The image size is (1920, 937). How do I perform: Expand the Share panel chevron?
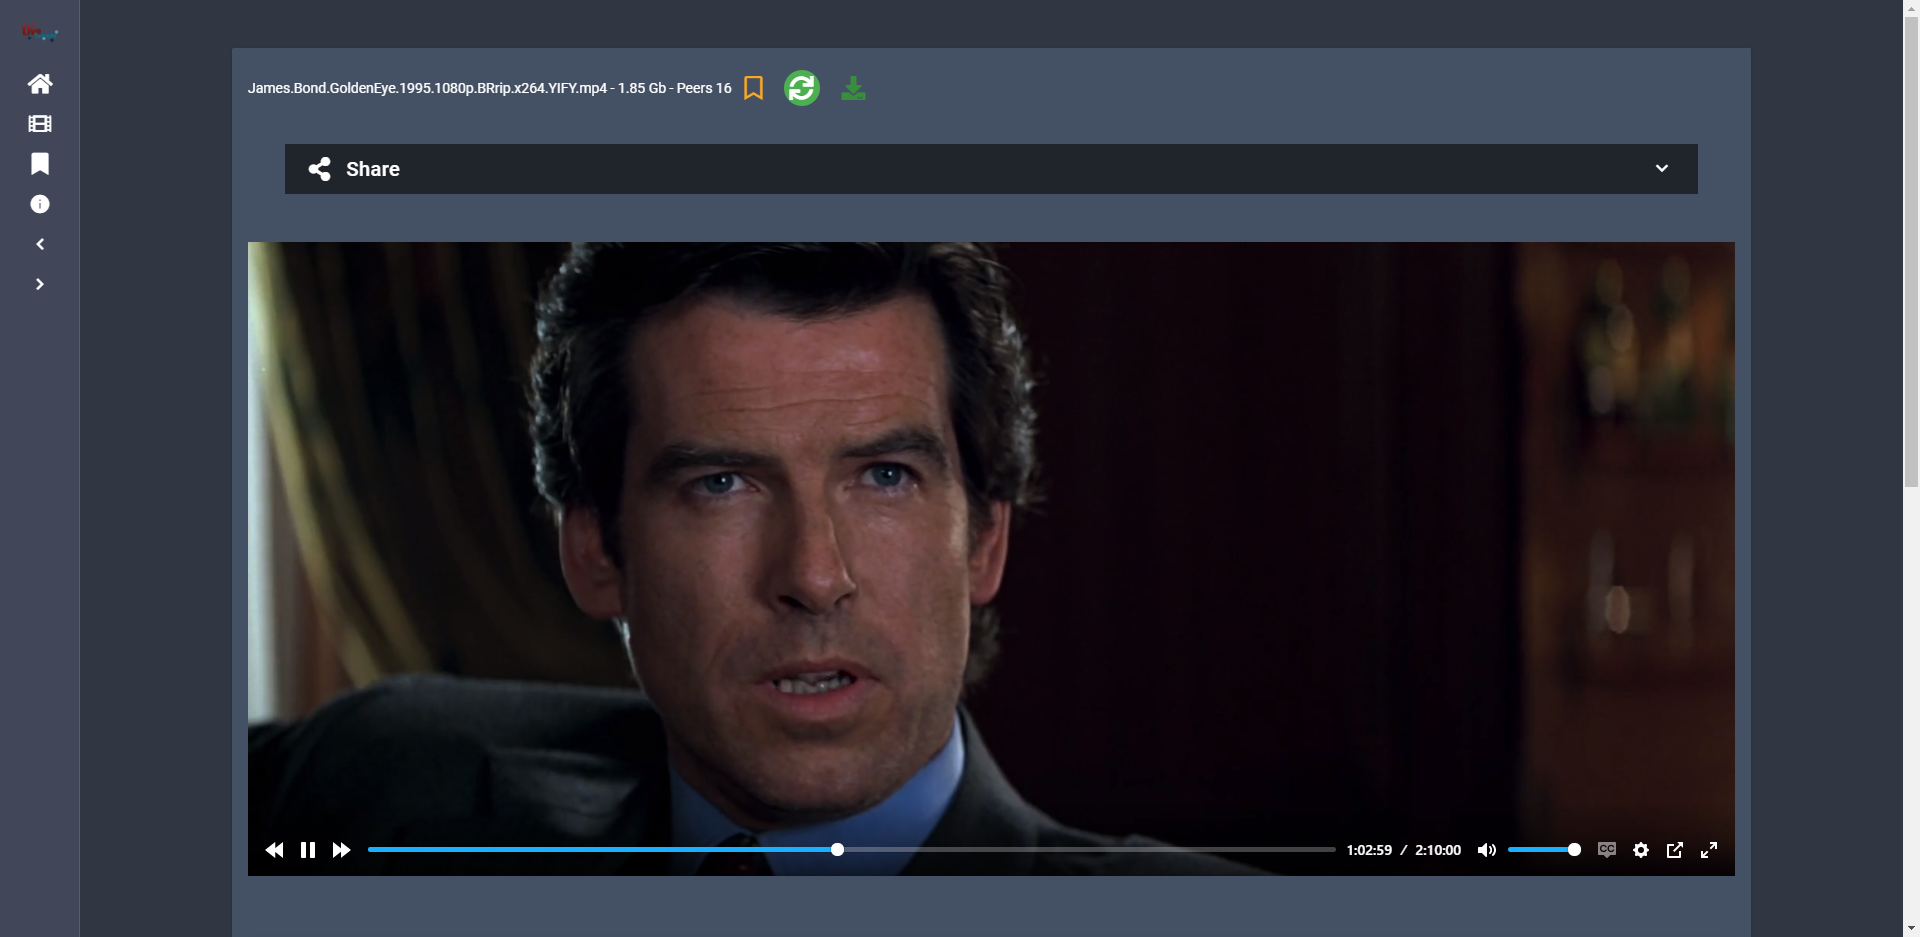(1662, 168)
